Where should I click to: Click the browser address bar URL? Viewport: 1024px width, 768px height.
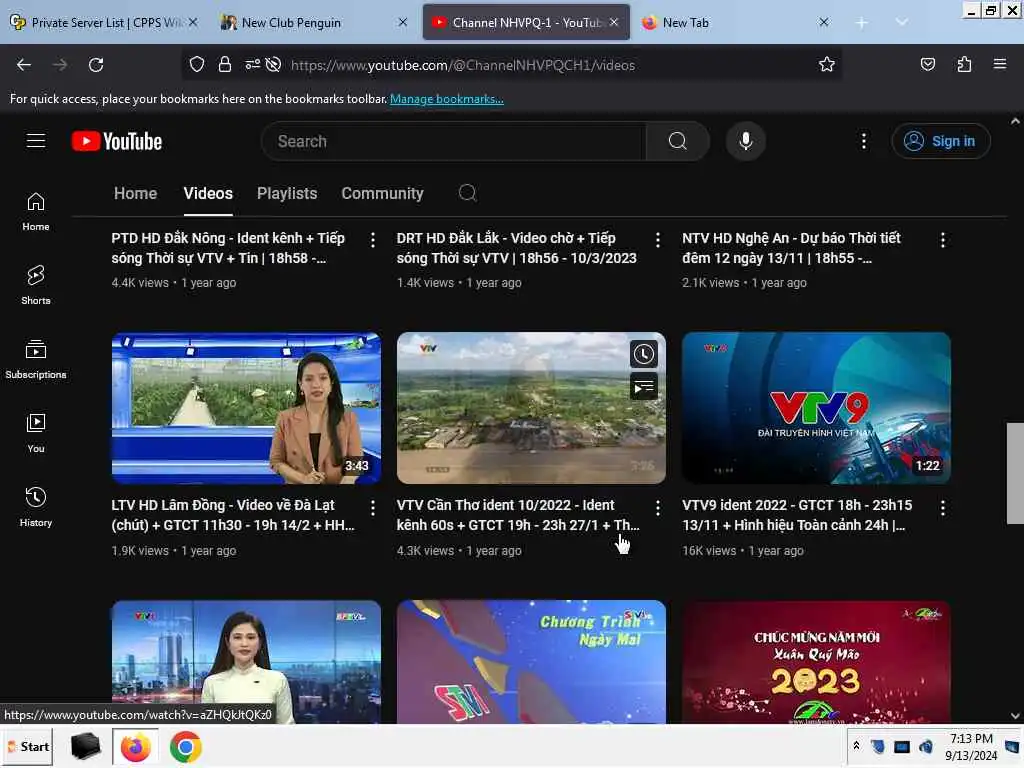(462, 65)
